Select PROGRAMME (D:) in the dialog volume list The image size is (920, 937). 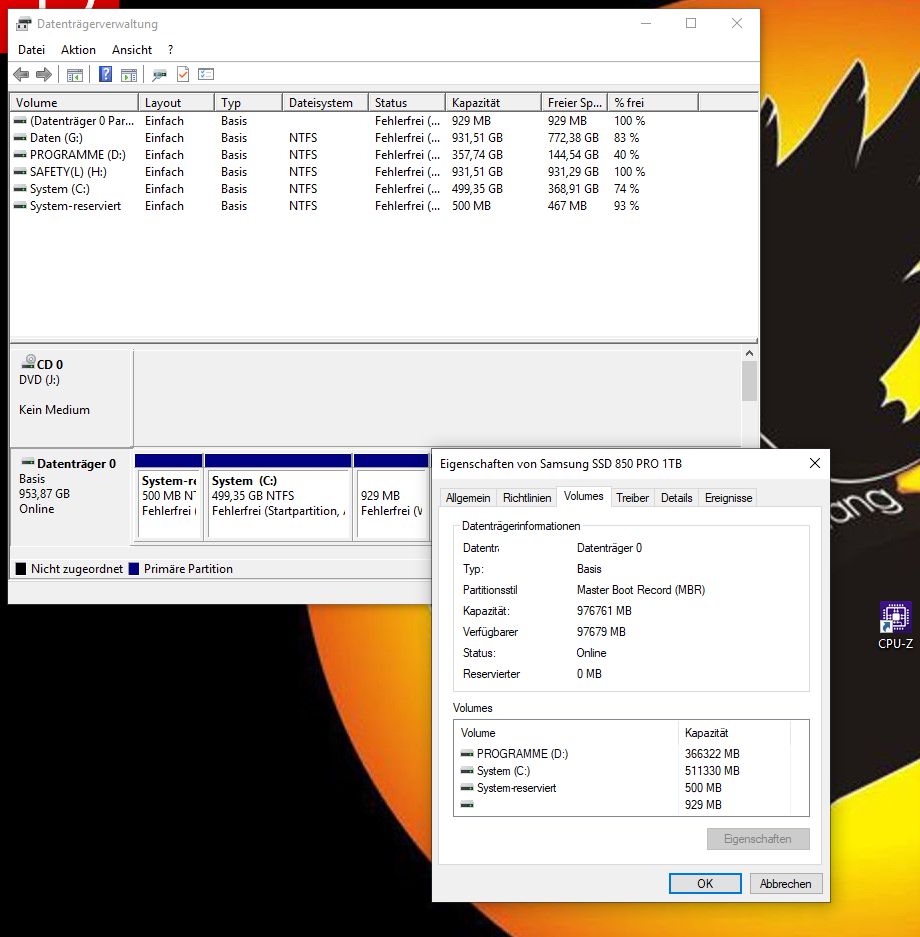pyautogui.click(x=626, y=754)
